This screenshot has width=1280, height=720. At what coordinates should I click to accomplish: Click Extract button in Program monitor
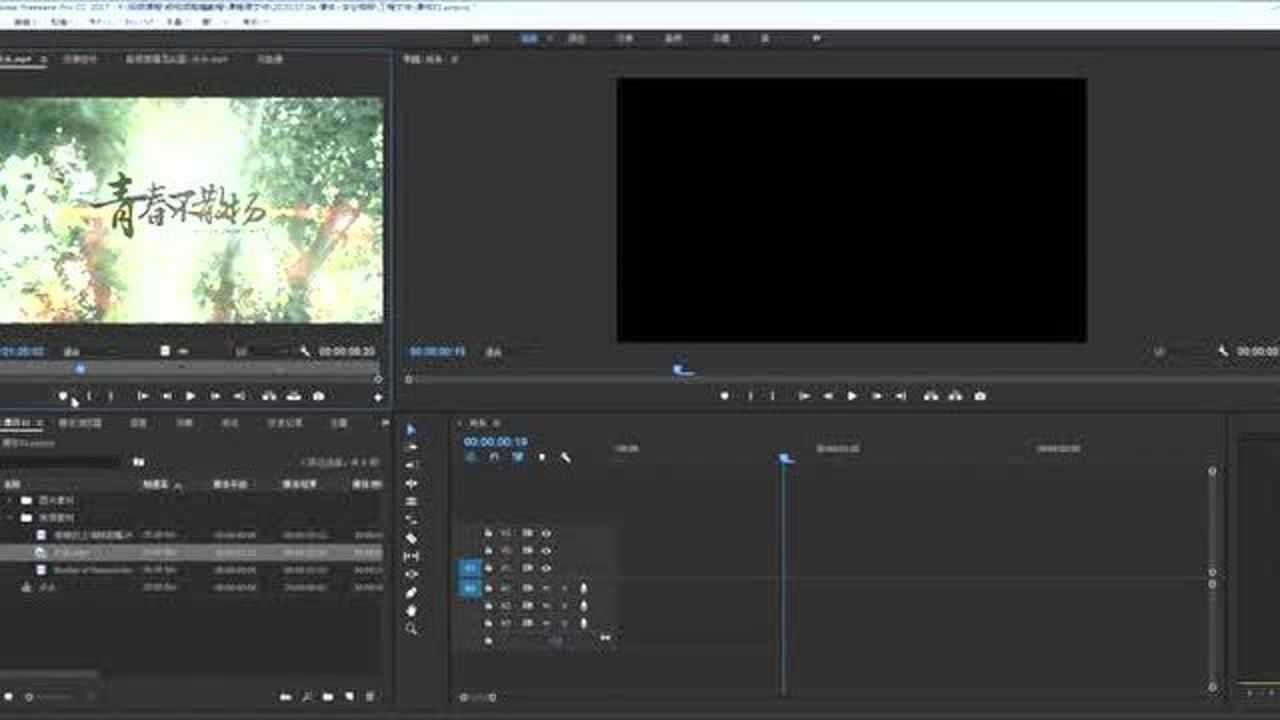pyautogui.click(x=956, y=396)
